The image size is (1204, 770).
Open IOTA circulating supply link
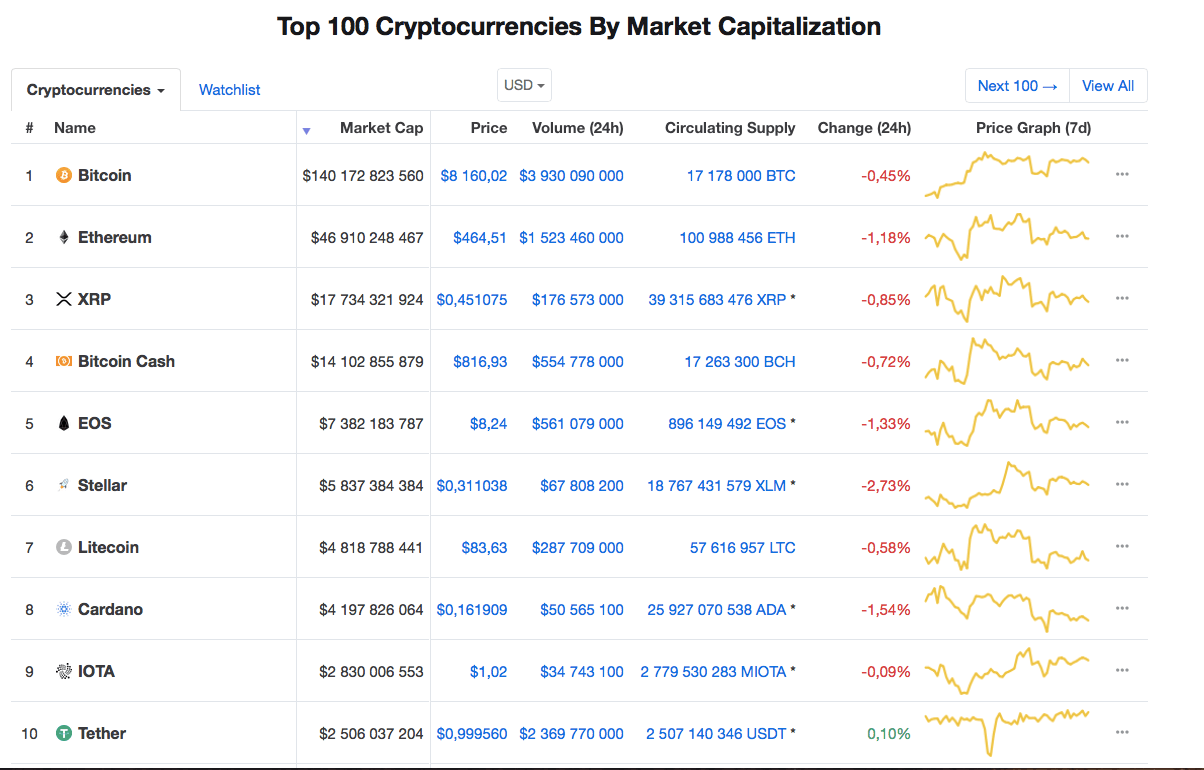713,671
